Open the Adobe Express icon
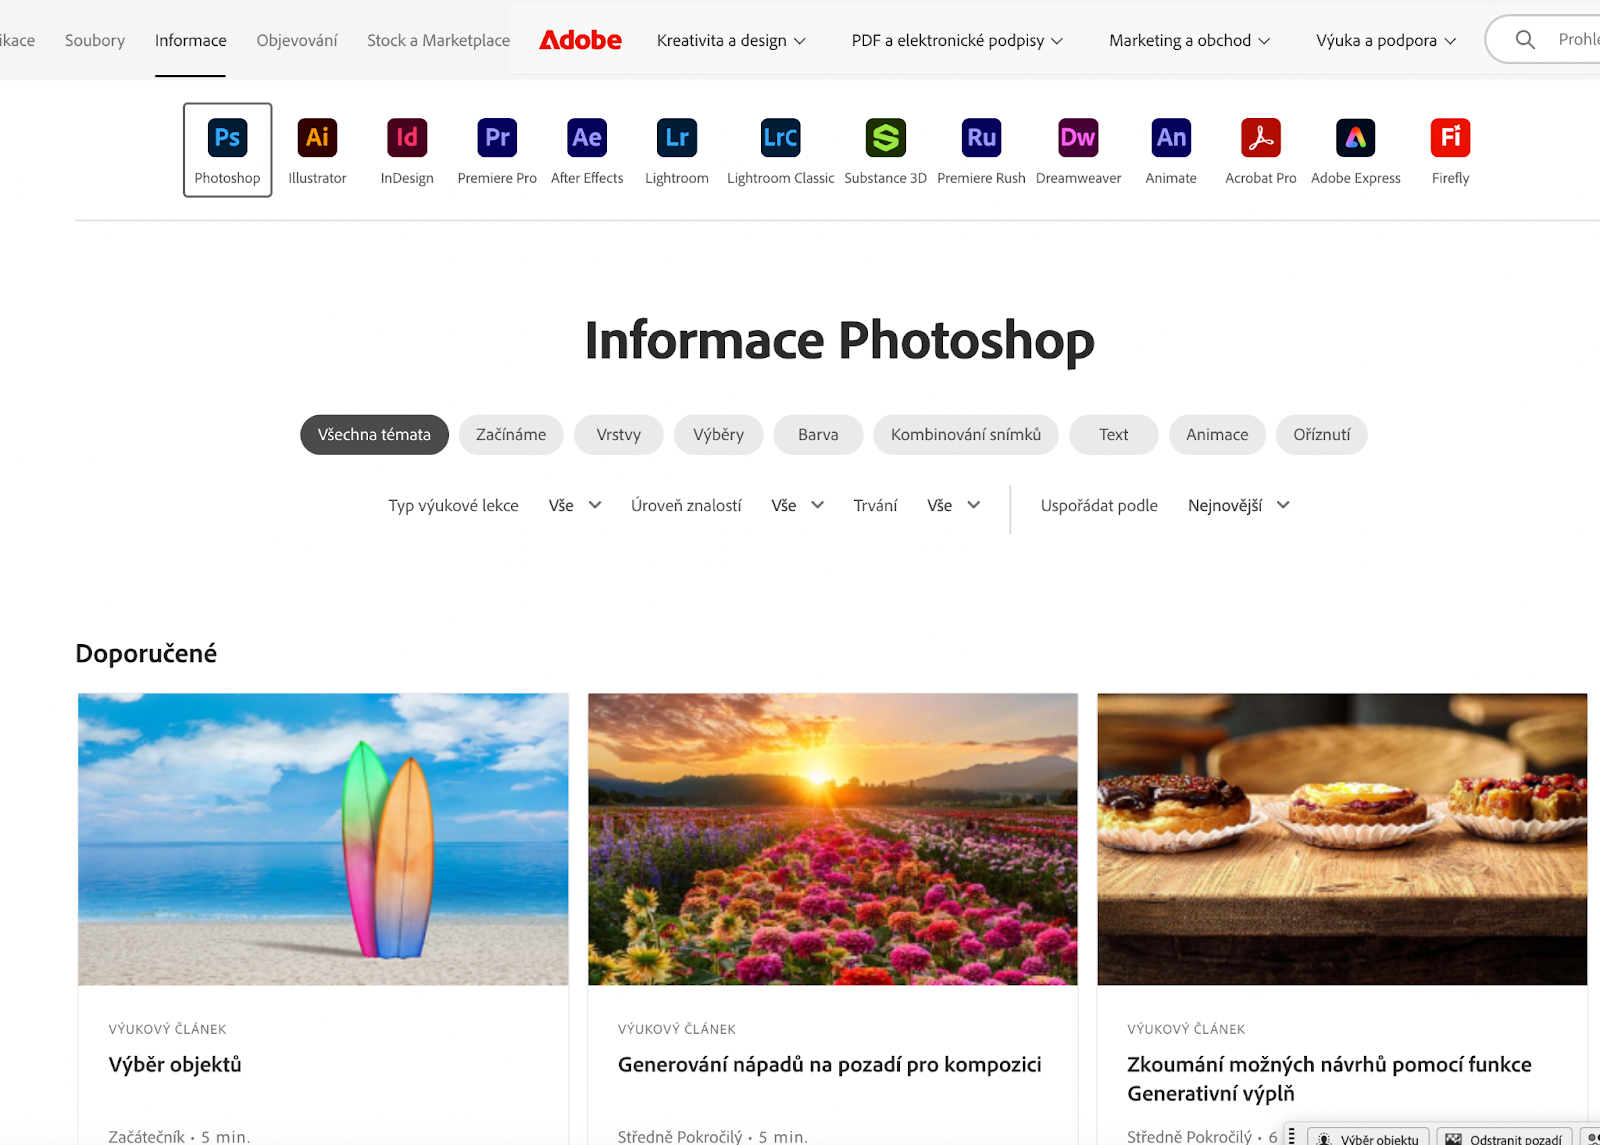 pos(1356,138)
